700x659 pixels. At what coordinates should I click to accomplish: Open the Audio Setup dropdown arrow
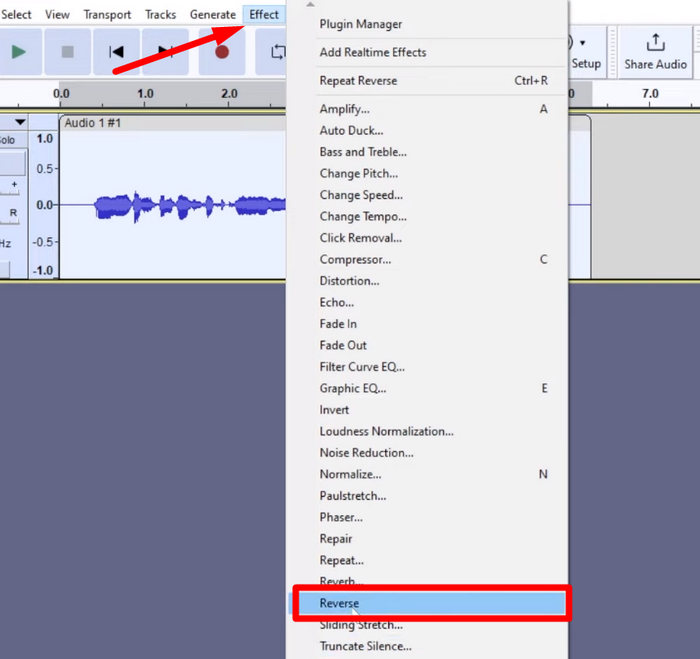pyautogui.click(x=582, y=43)
